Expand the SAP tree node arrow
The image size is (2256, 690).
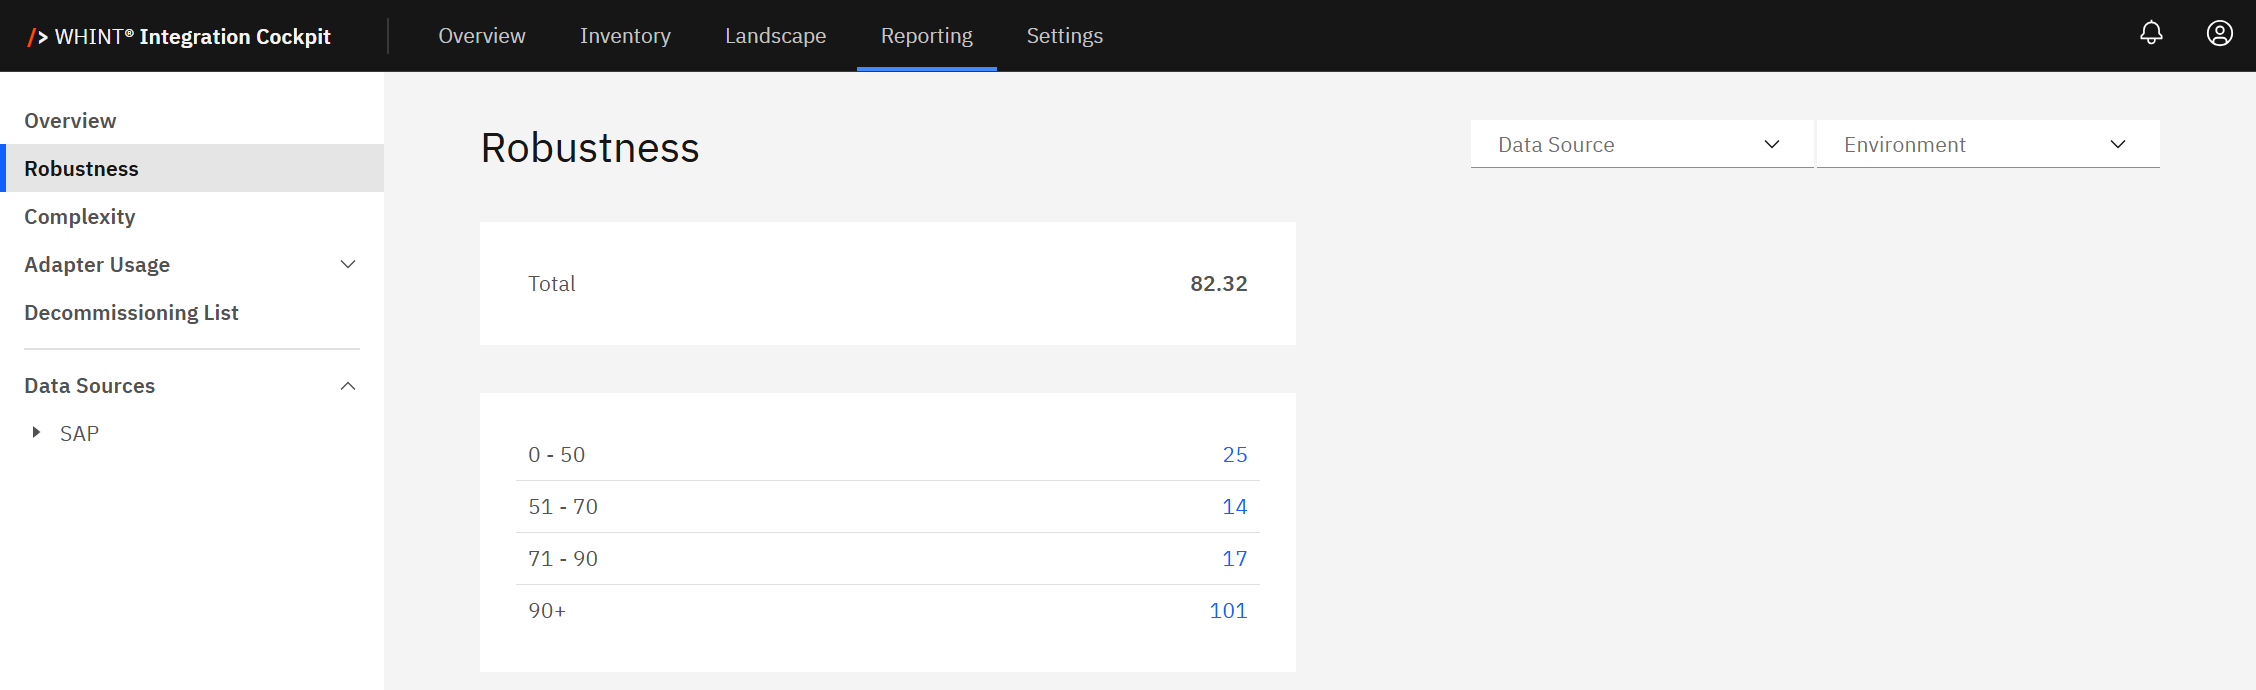coord(36,432)
